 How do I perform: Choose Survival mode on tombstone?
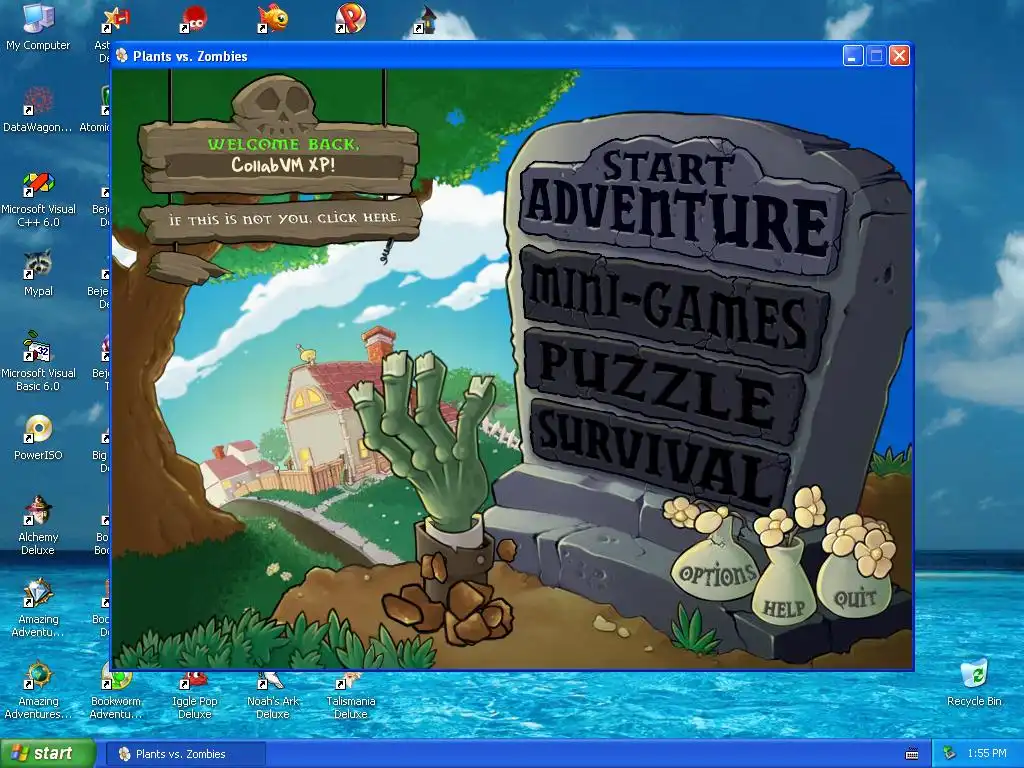point(660,455)
